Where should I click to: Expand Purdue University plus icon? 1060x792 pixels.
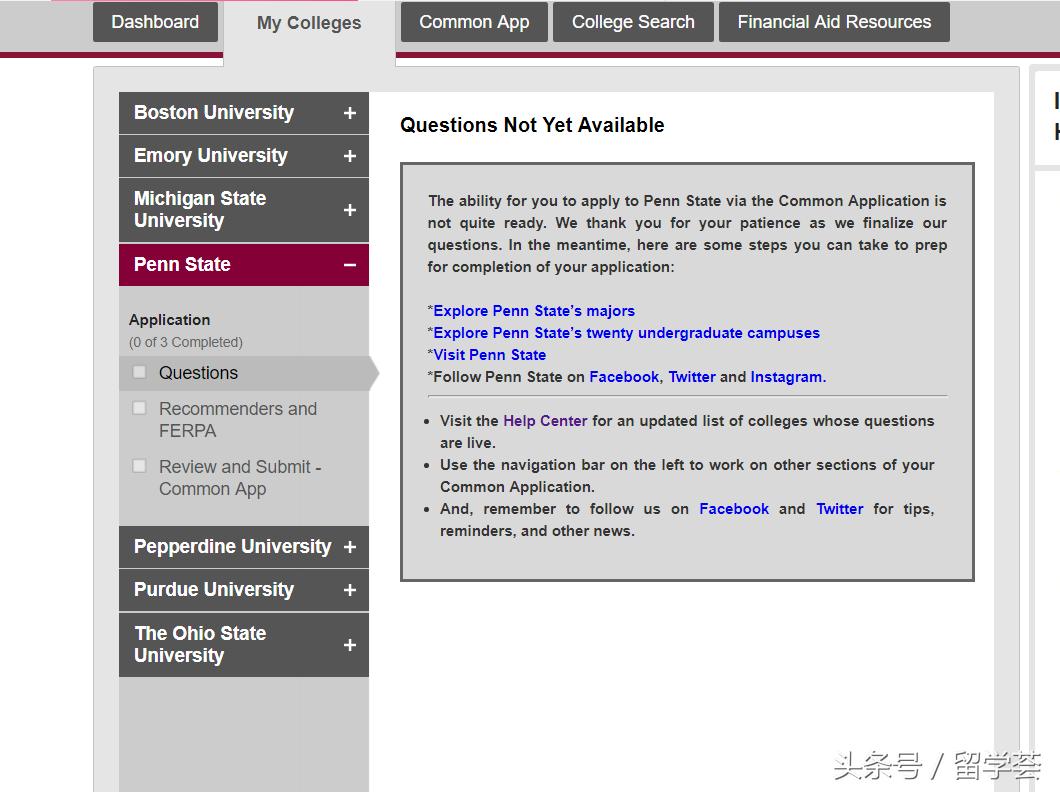pos(350,590)
